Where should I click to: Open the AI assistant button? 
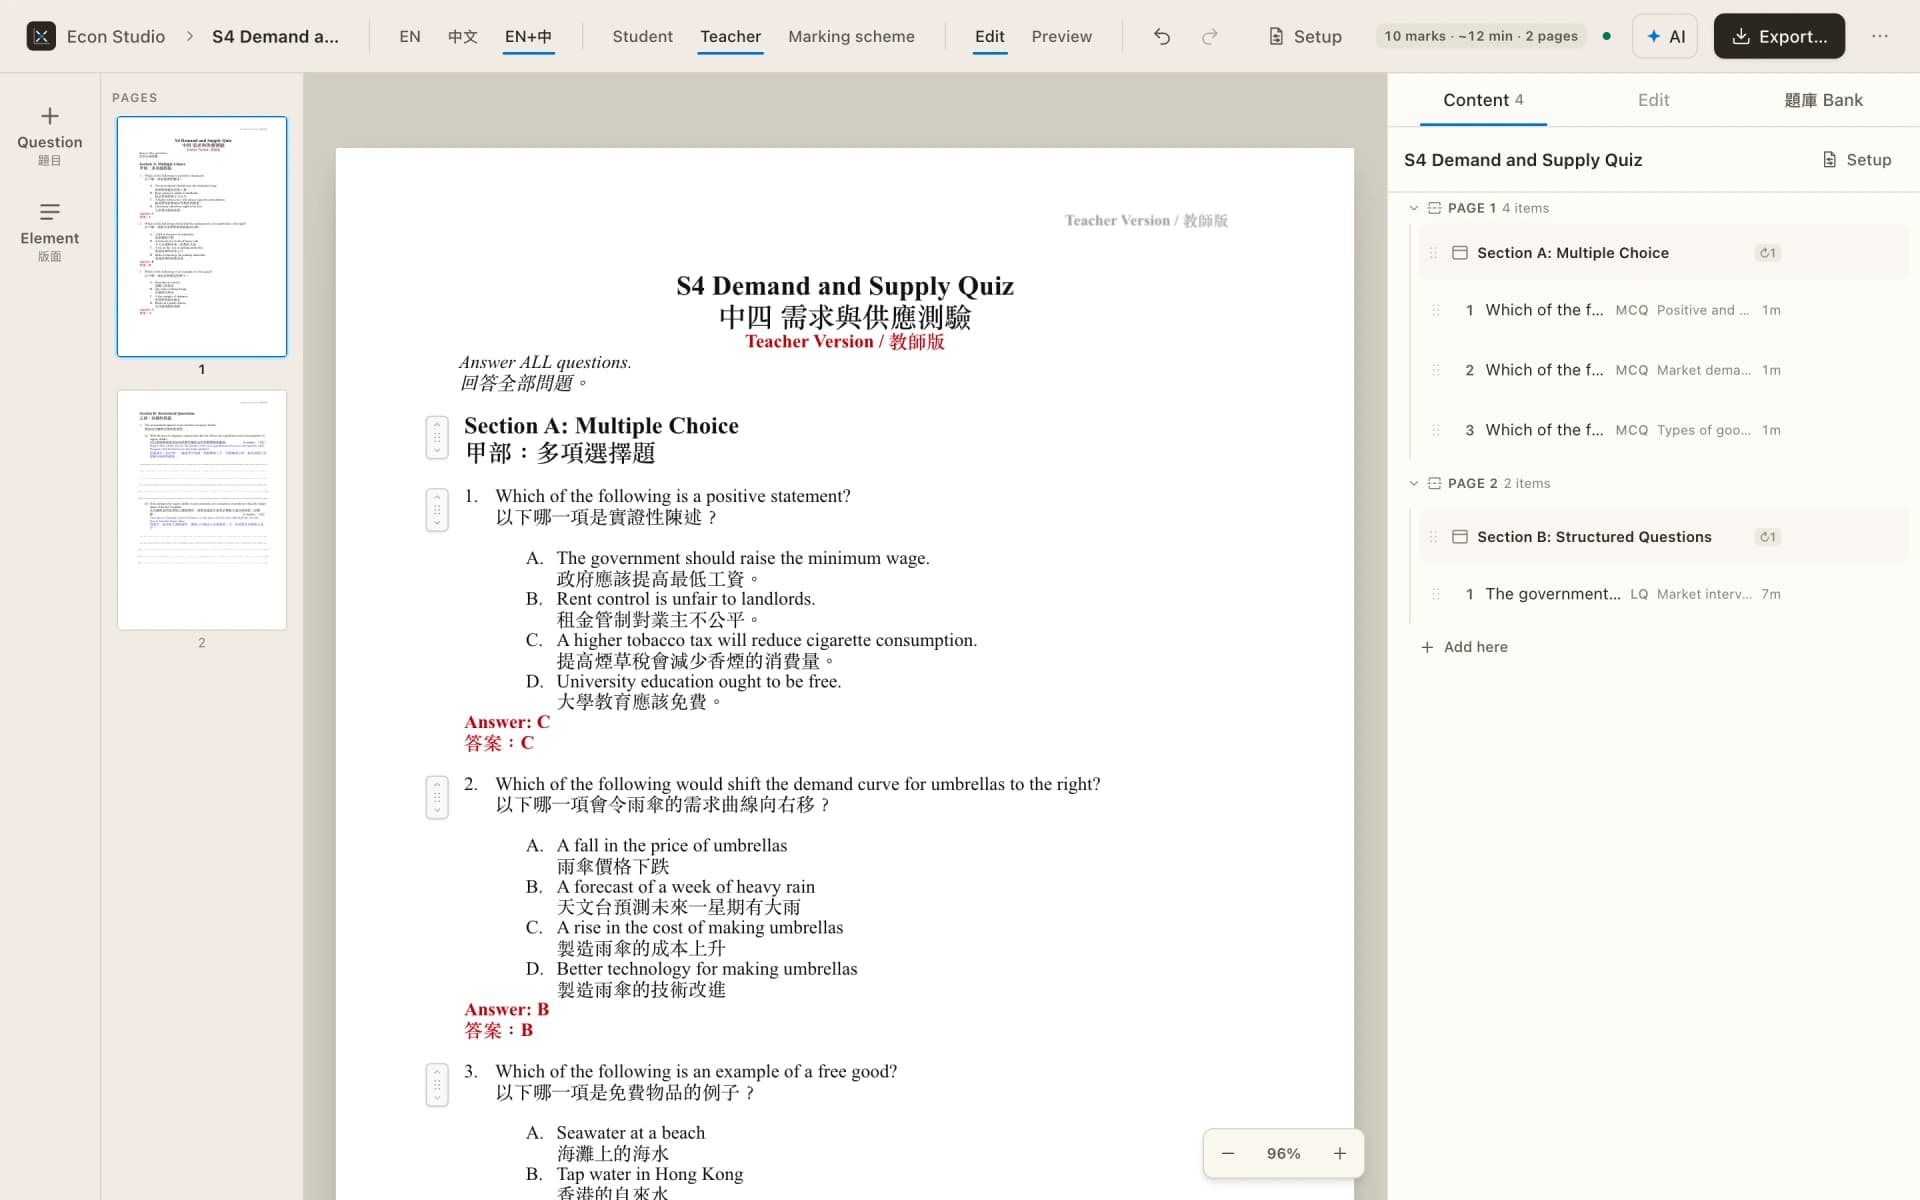click(1665, 36)
